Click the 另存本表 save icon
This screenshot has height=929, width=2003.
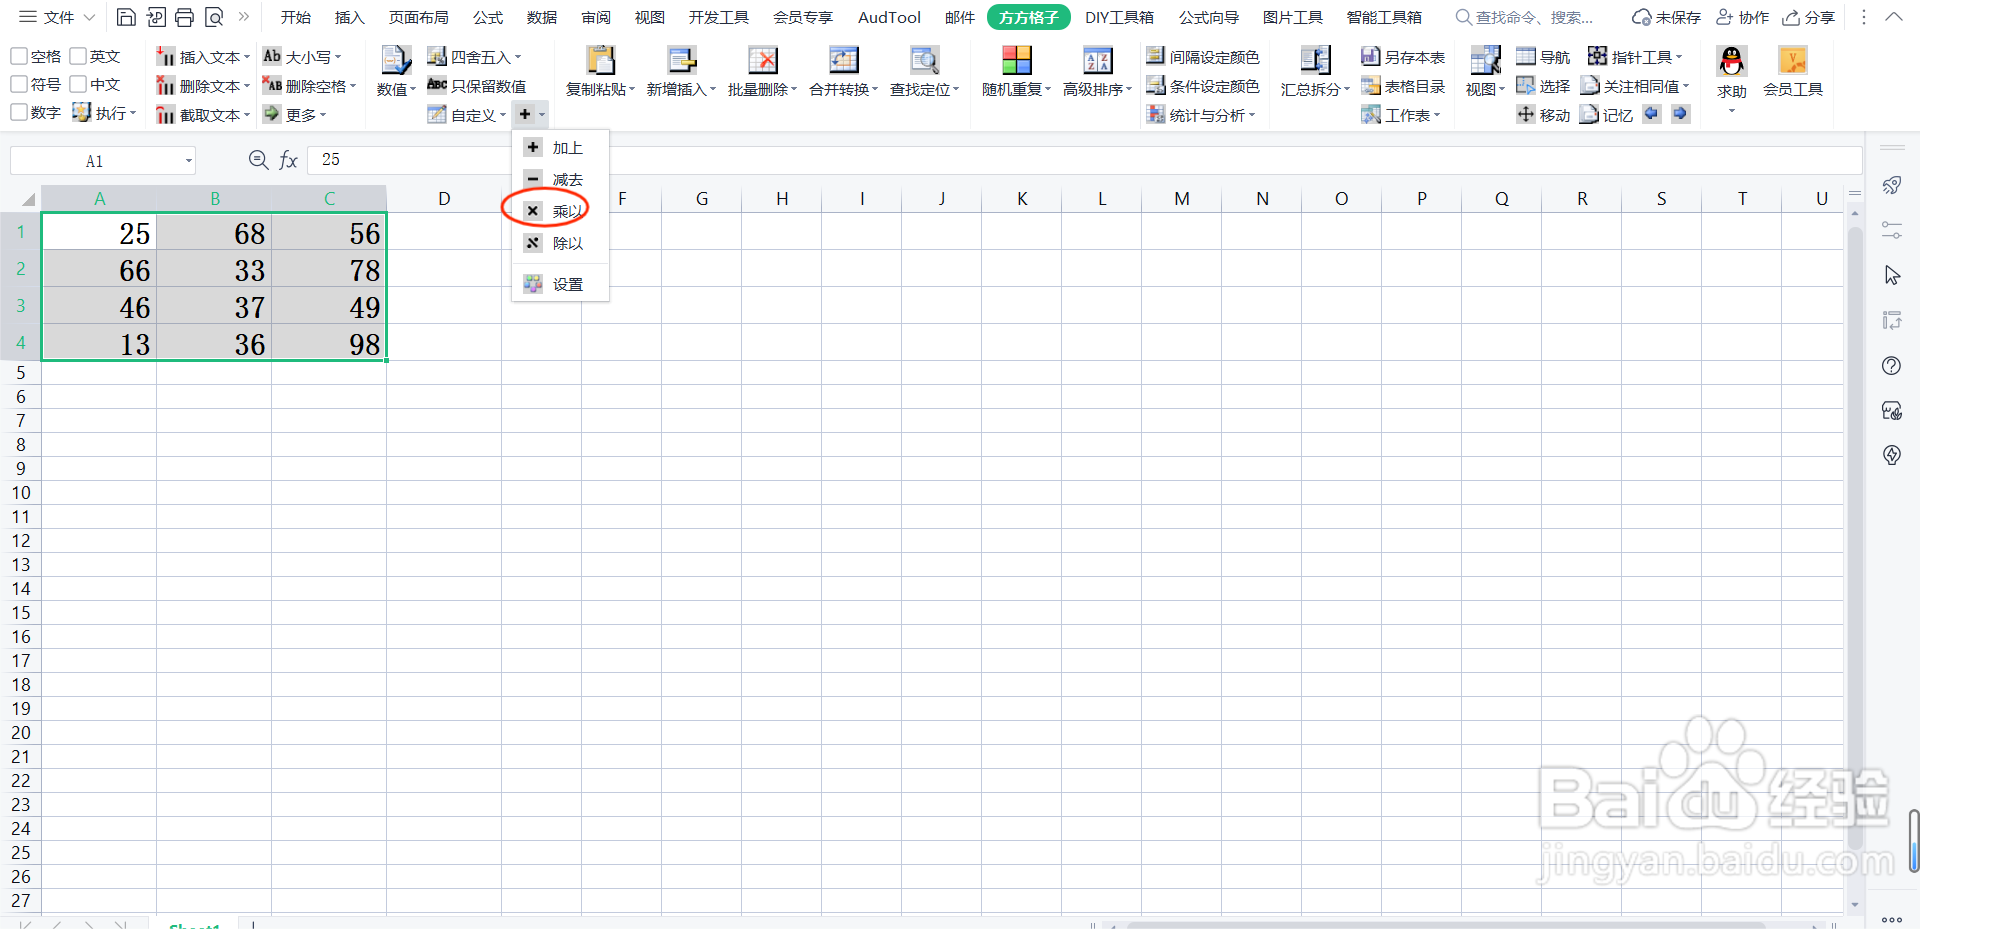1370,57
